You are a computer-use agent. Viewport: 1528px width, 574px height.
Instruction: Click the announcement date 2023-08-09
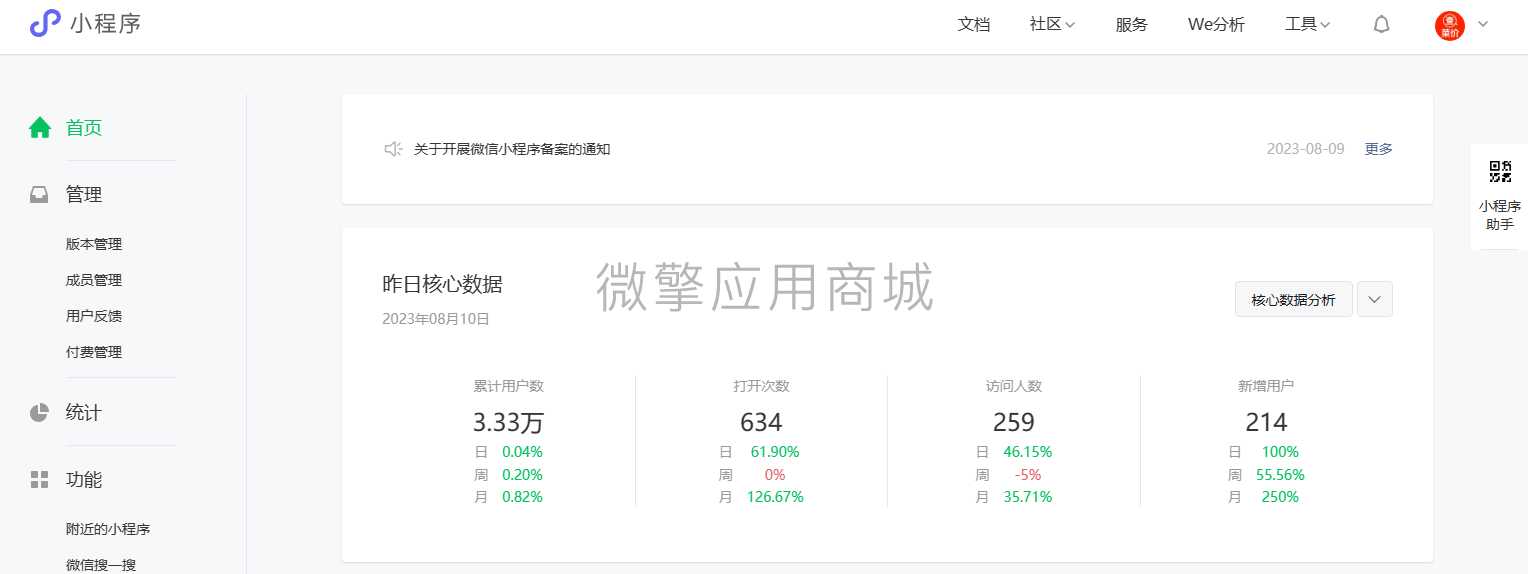(x=1306, y=149)
